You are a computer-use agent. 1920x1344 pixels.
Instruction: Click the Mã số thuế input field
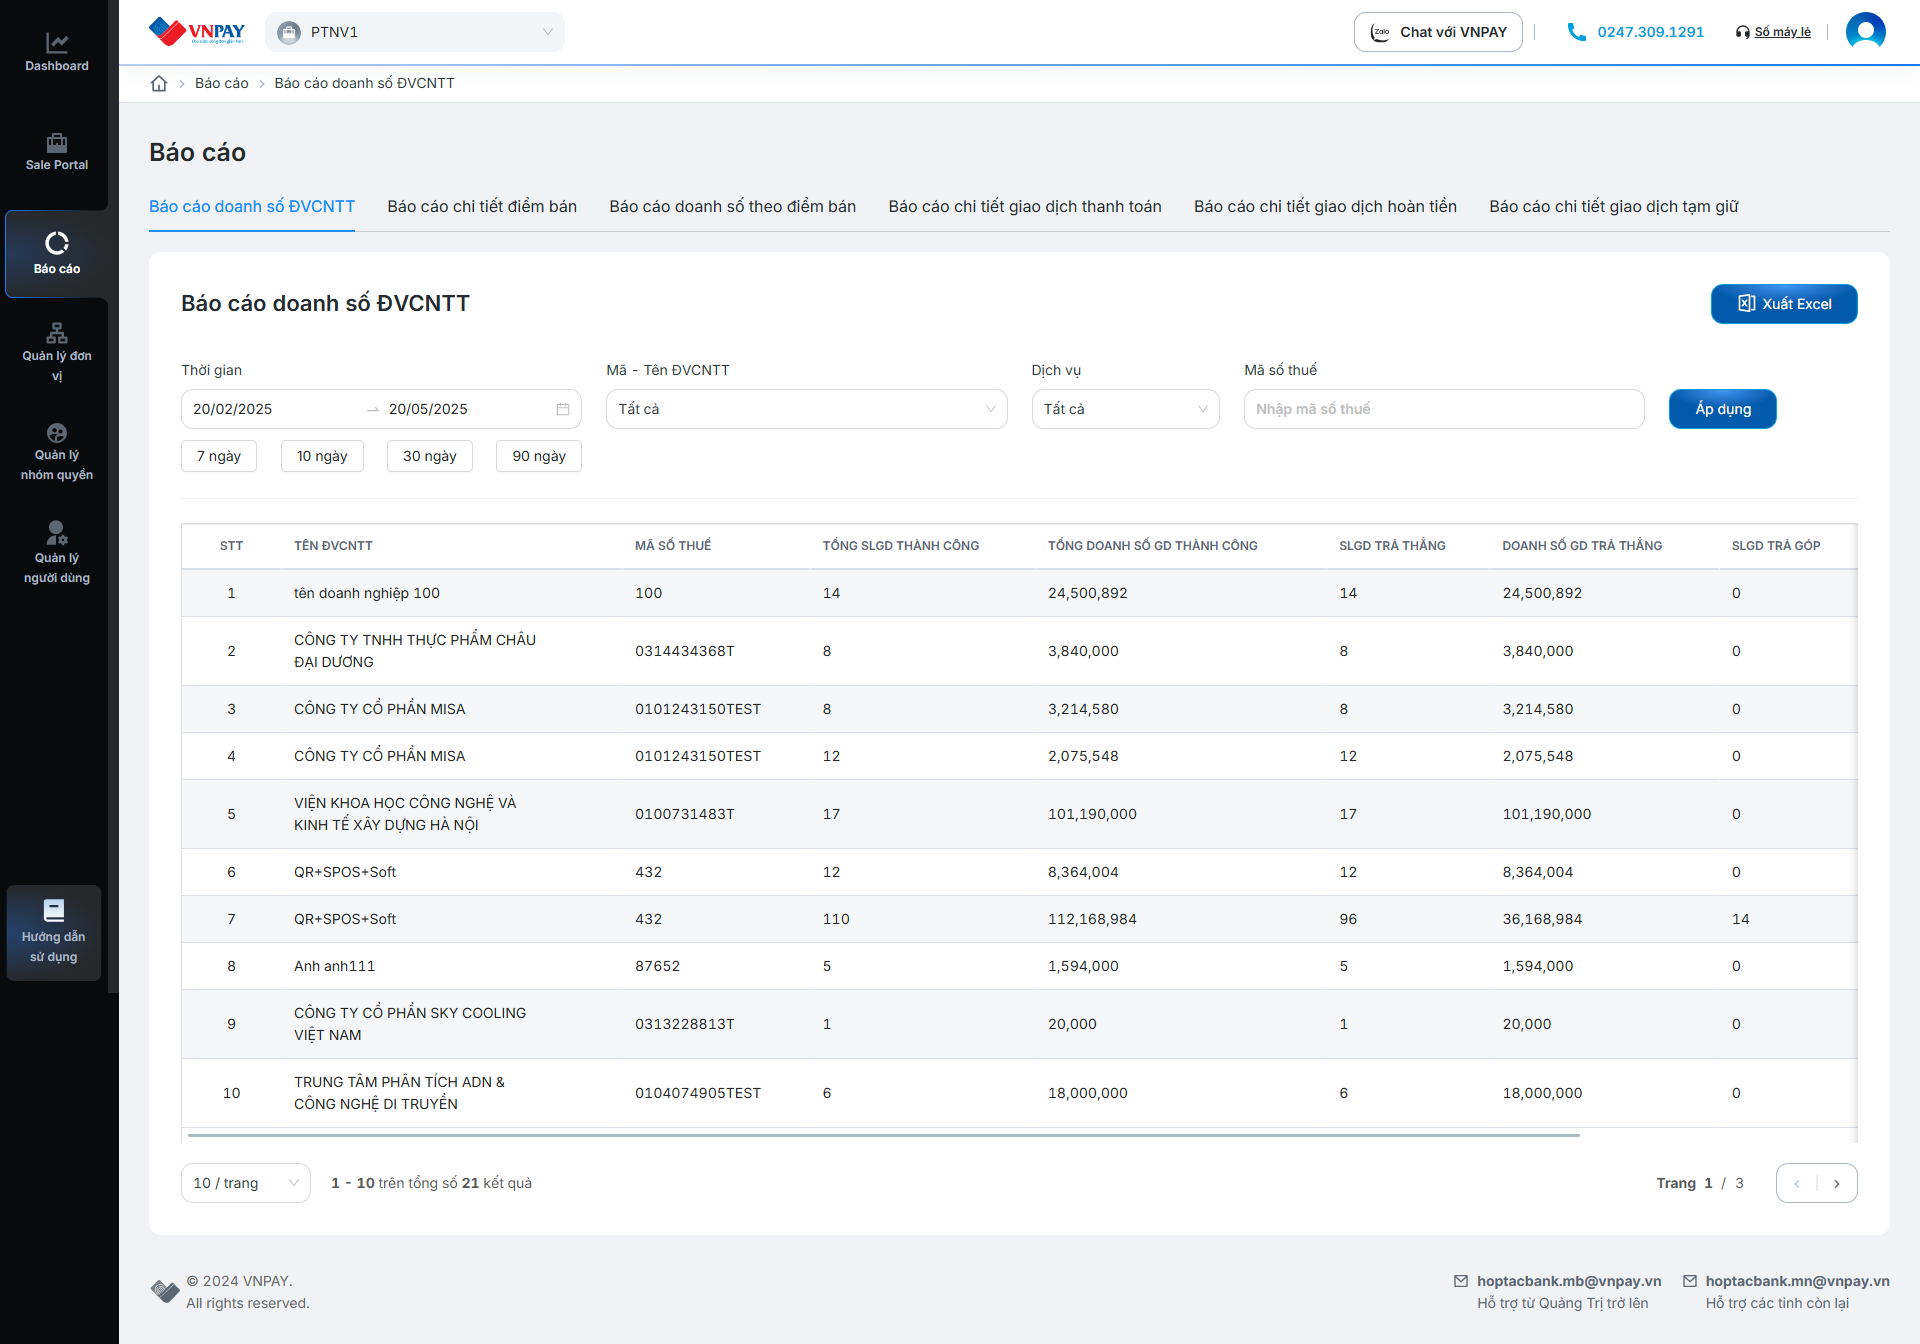(x=1444, y=409)
